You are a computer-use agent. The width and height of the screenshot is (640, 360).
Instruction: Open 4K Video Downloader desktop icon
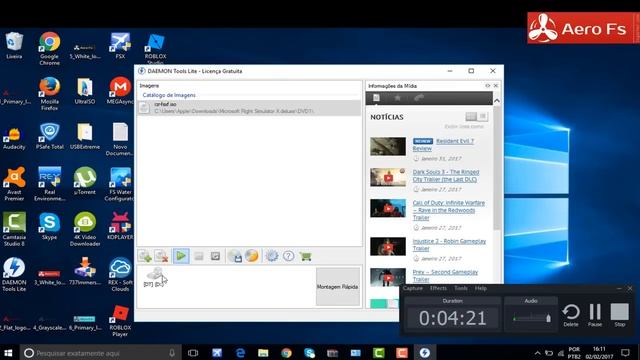85,229
